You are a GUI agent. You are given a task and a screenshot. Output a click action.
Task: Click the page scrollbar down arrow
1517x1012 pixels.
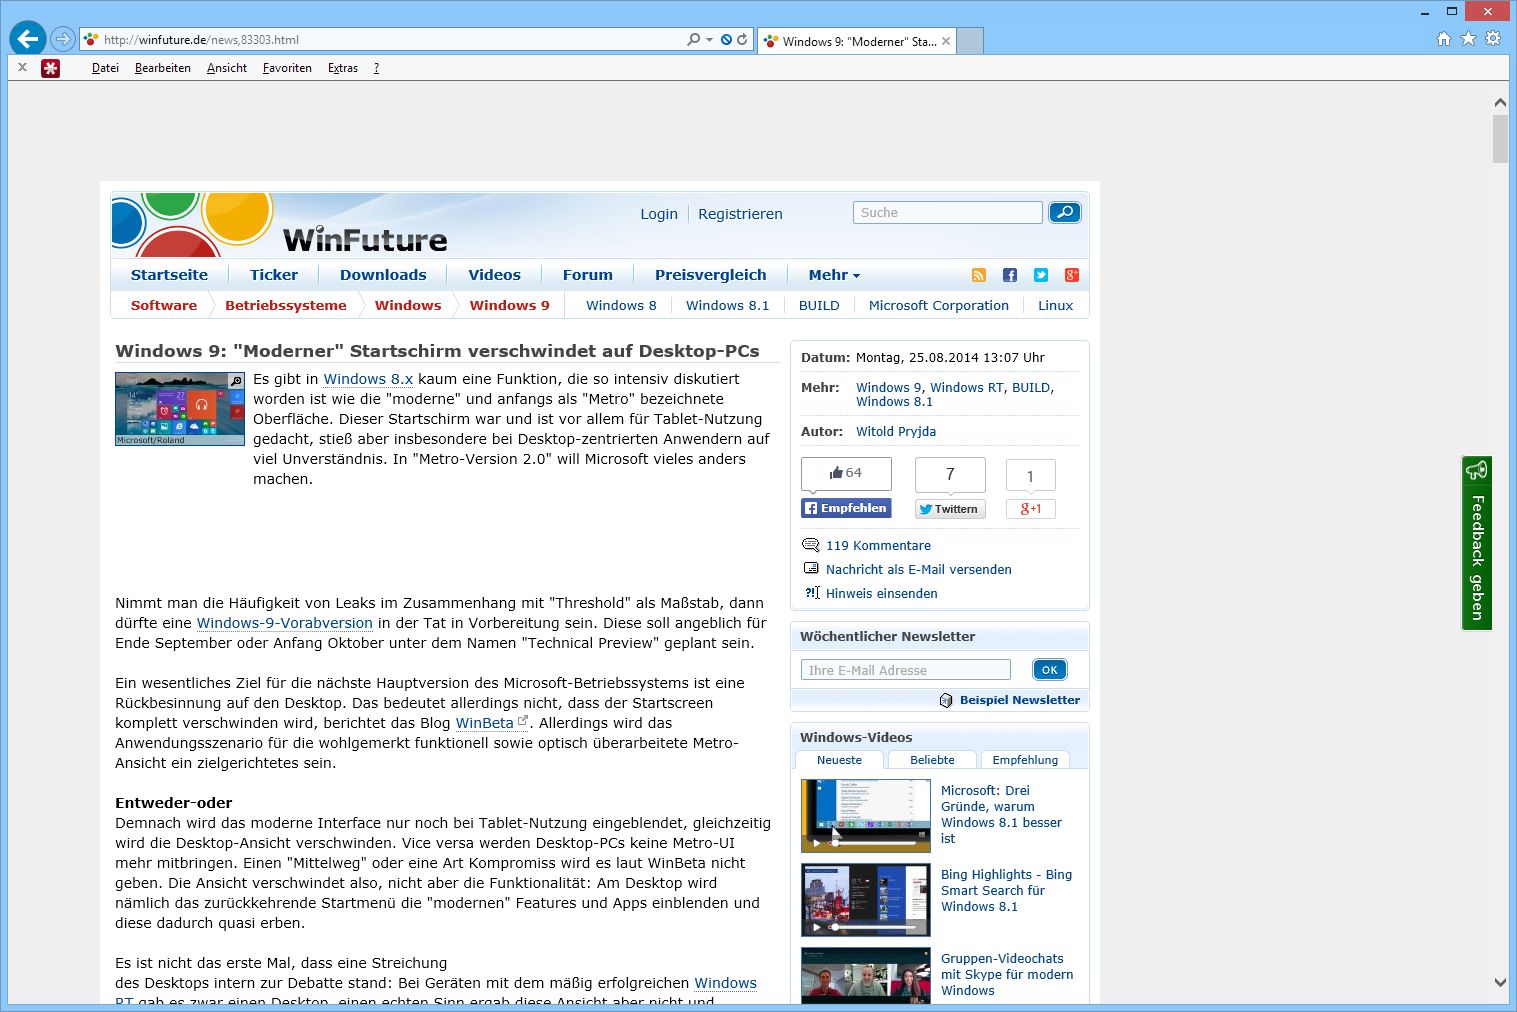[x=1500, y=983]
